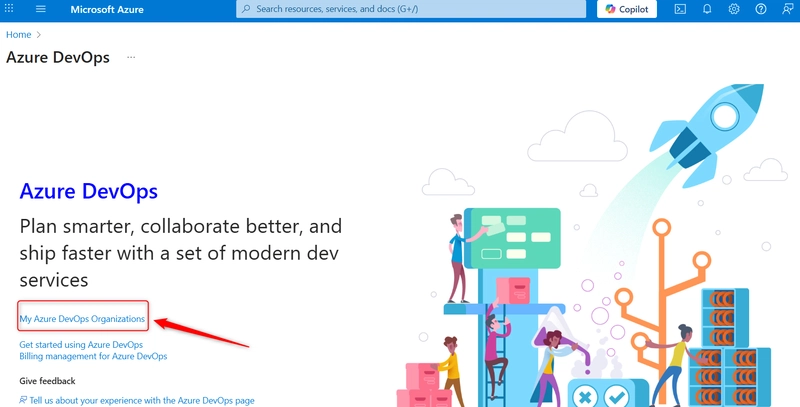Viewport: 800px width, 407px height.
Task: Click the Give feedback label
Action: [47, 381]
